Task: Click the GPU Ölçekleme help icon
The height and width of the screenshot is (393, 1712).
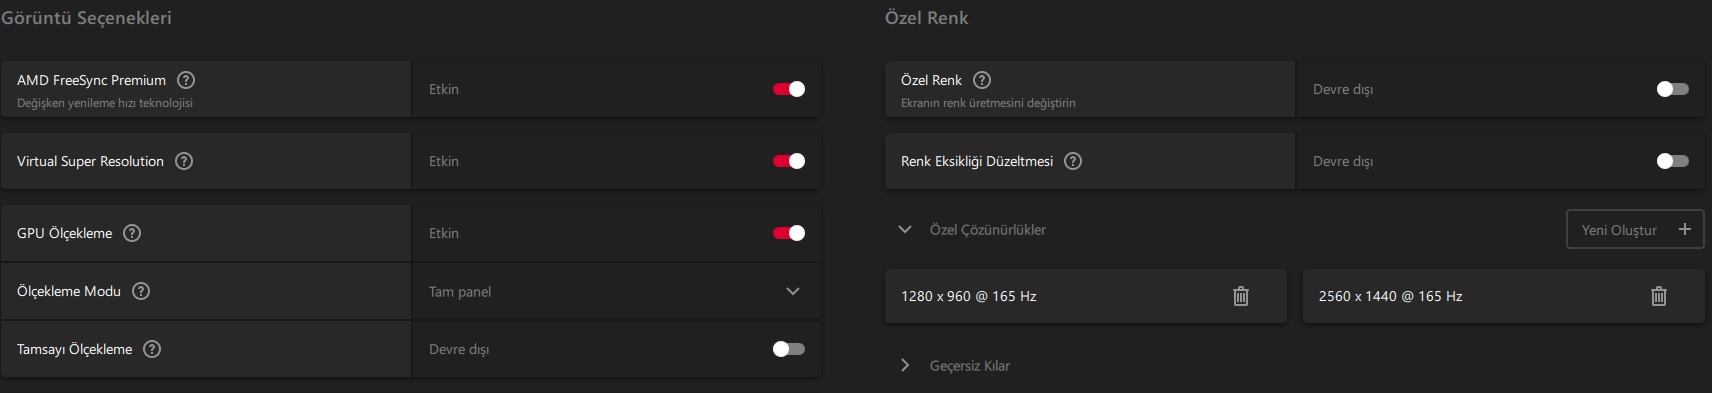Action: pyautogui.click(x=132, y=233)
